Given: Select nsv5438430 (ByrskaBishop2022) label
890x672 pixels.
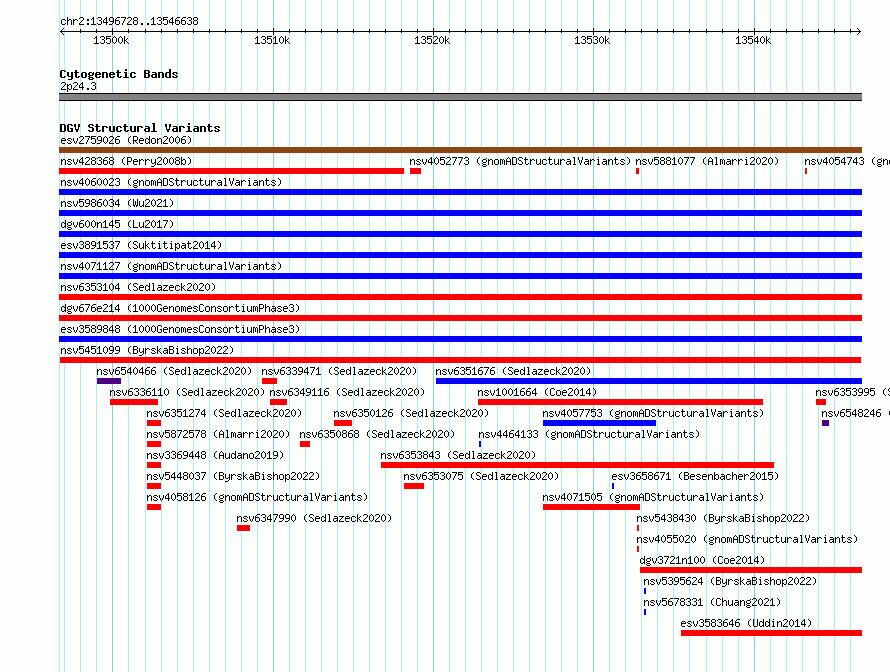Looking at the screenshot, I should click(723, 518).
